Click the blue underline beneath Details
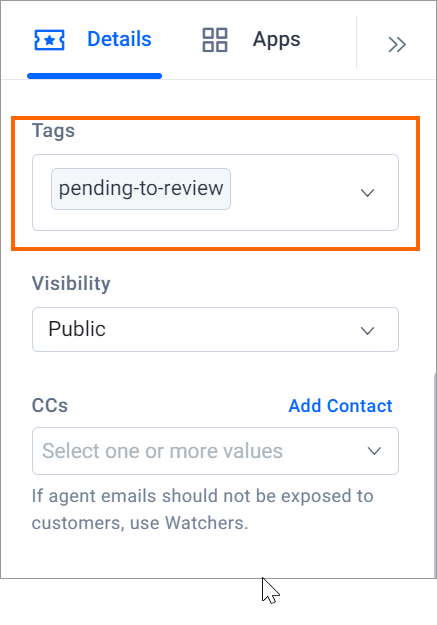The width and height of the screenshot is (437, 625). click(94, 76)
